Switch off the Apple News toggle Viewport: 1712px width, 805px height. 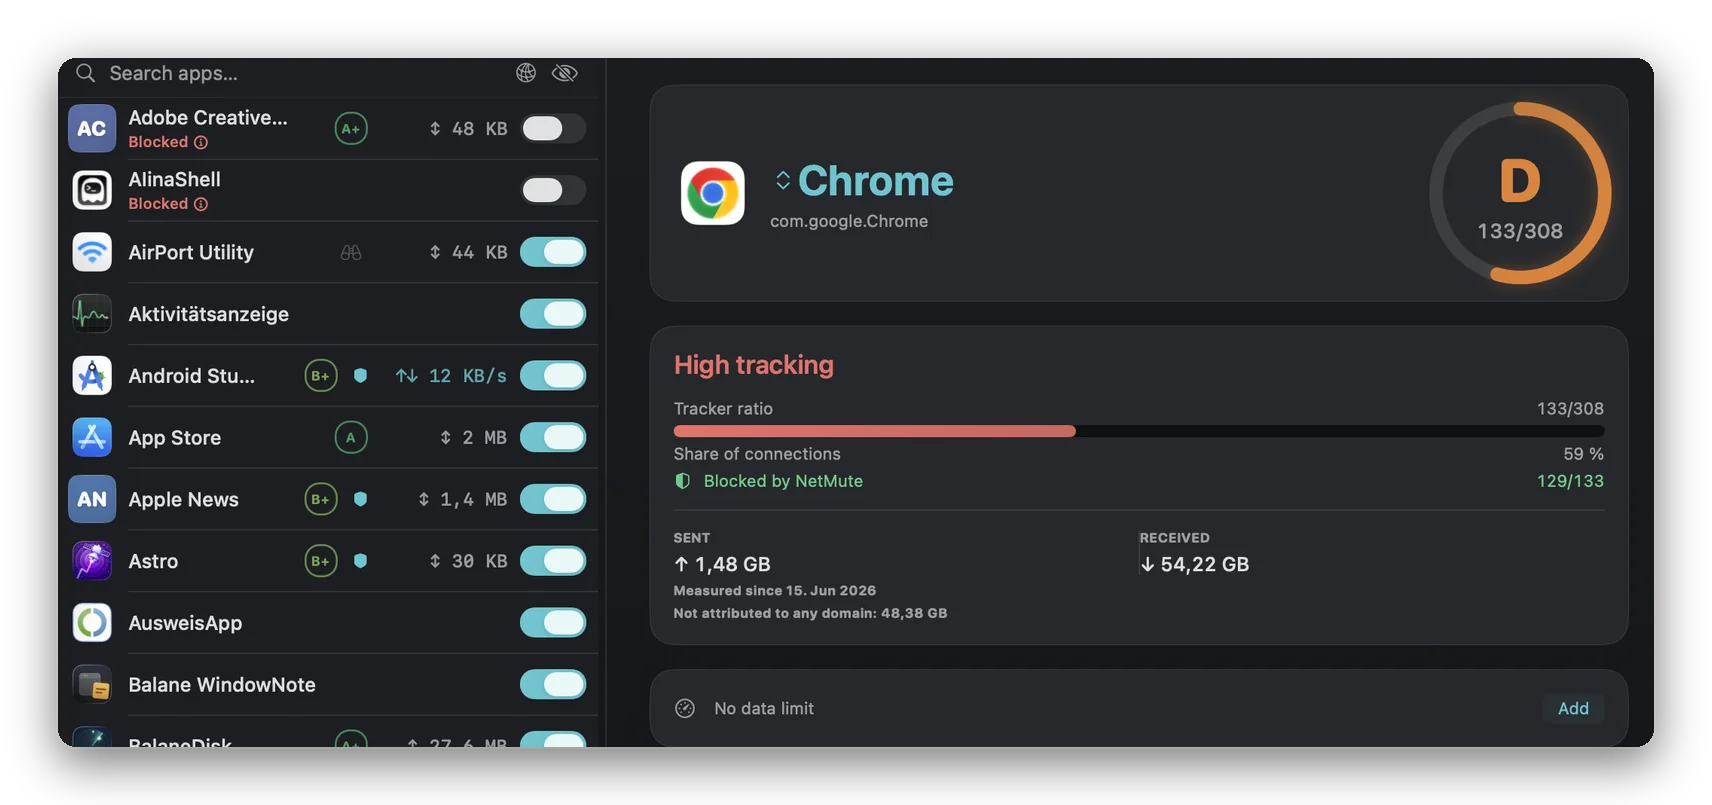pos(553,499)
